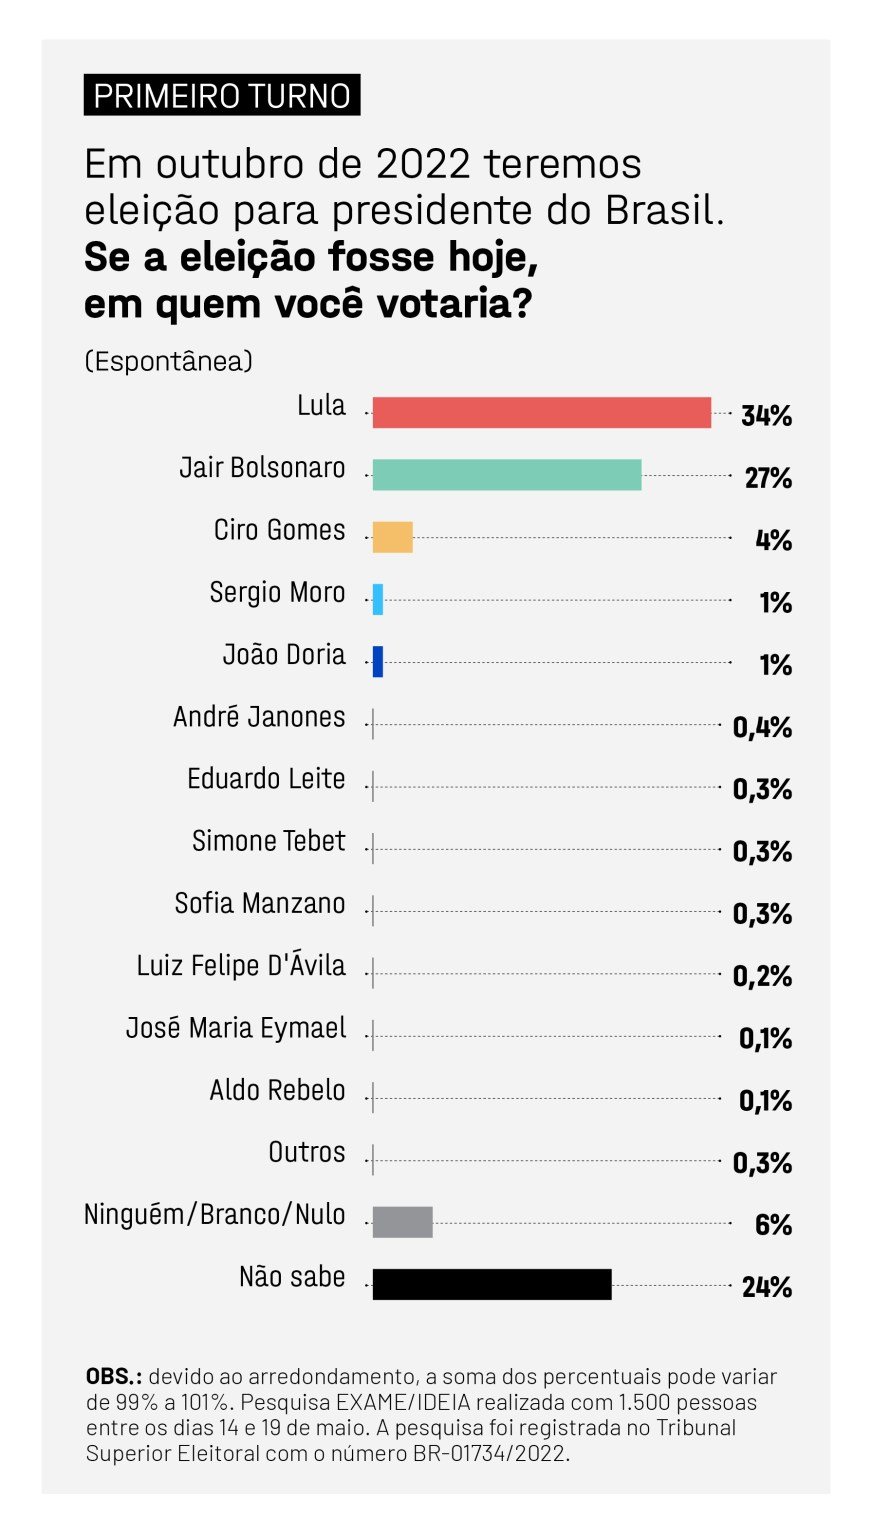The image size is (872, 1536).
Task: Click the PRIMEIRO TURNO header label
Action: point(222,96)
